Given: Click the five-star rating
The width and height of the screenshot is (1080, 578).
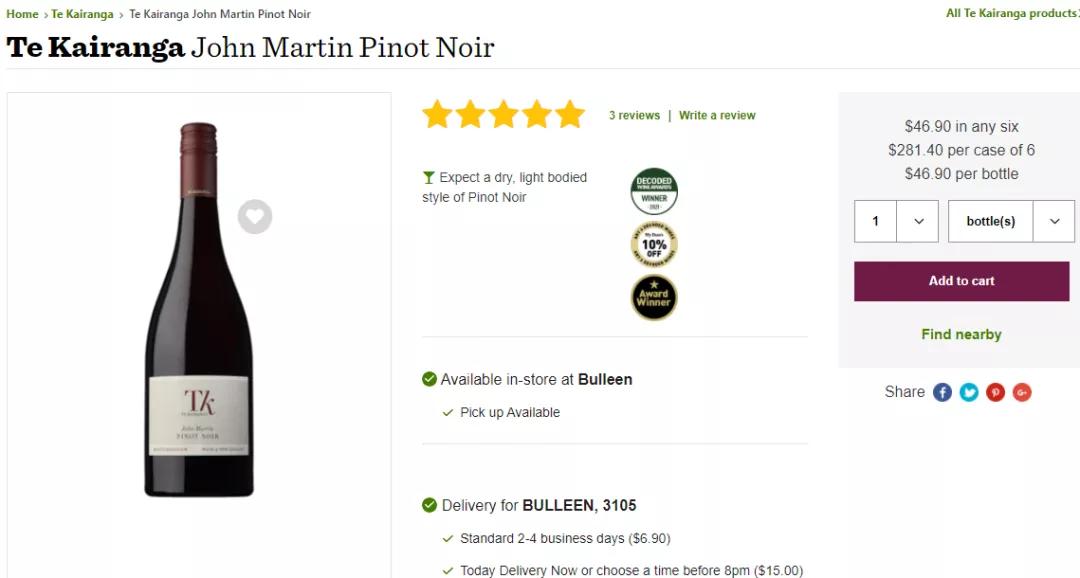Looking at the screenshot, I should click(x=503, y=115).
